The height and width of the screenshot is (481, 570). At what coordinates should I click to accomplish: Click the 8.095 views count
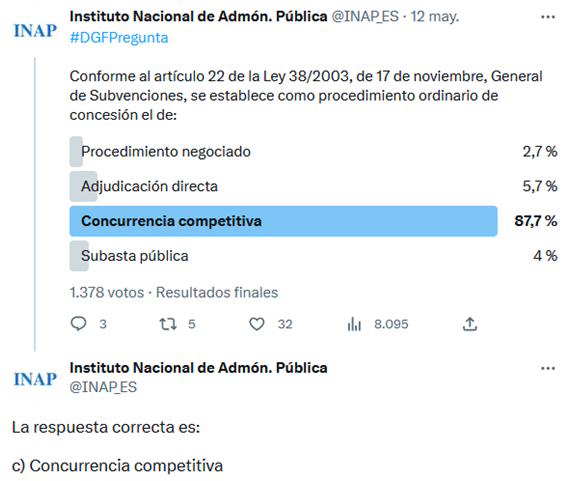point(391,324)
